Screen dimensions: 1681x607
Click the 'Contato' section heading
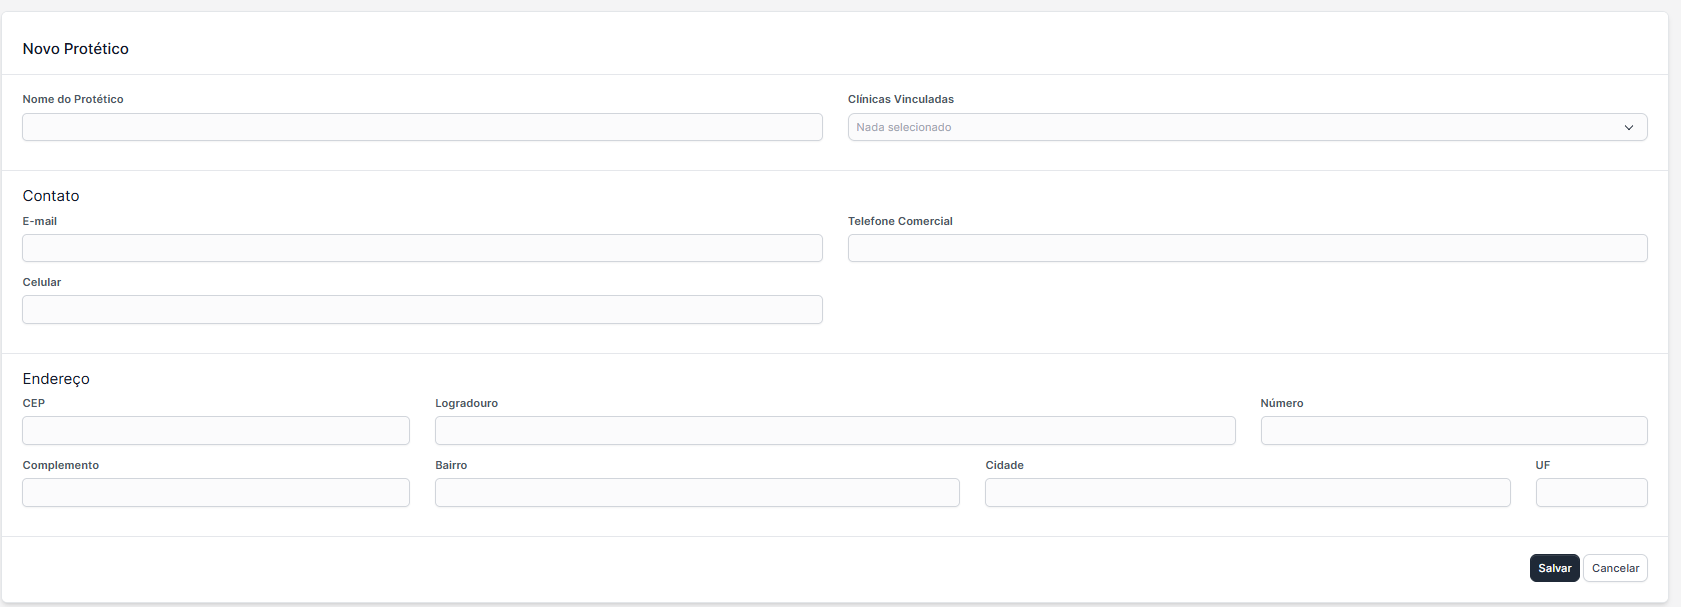click(51, 196)
